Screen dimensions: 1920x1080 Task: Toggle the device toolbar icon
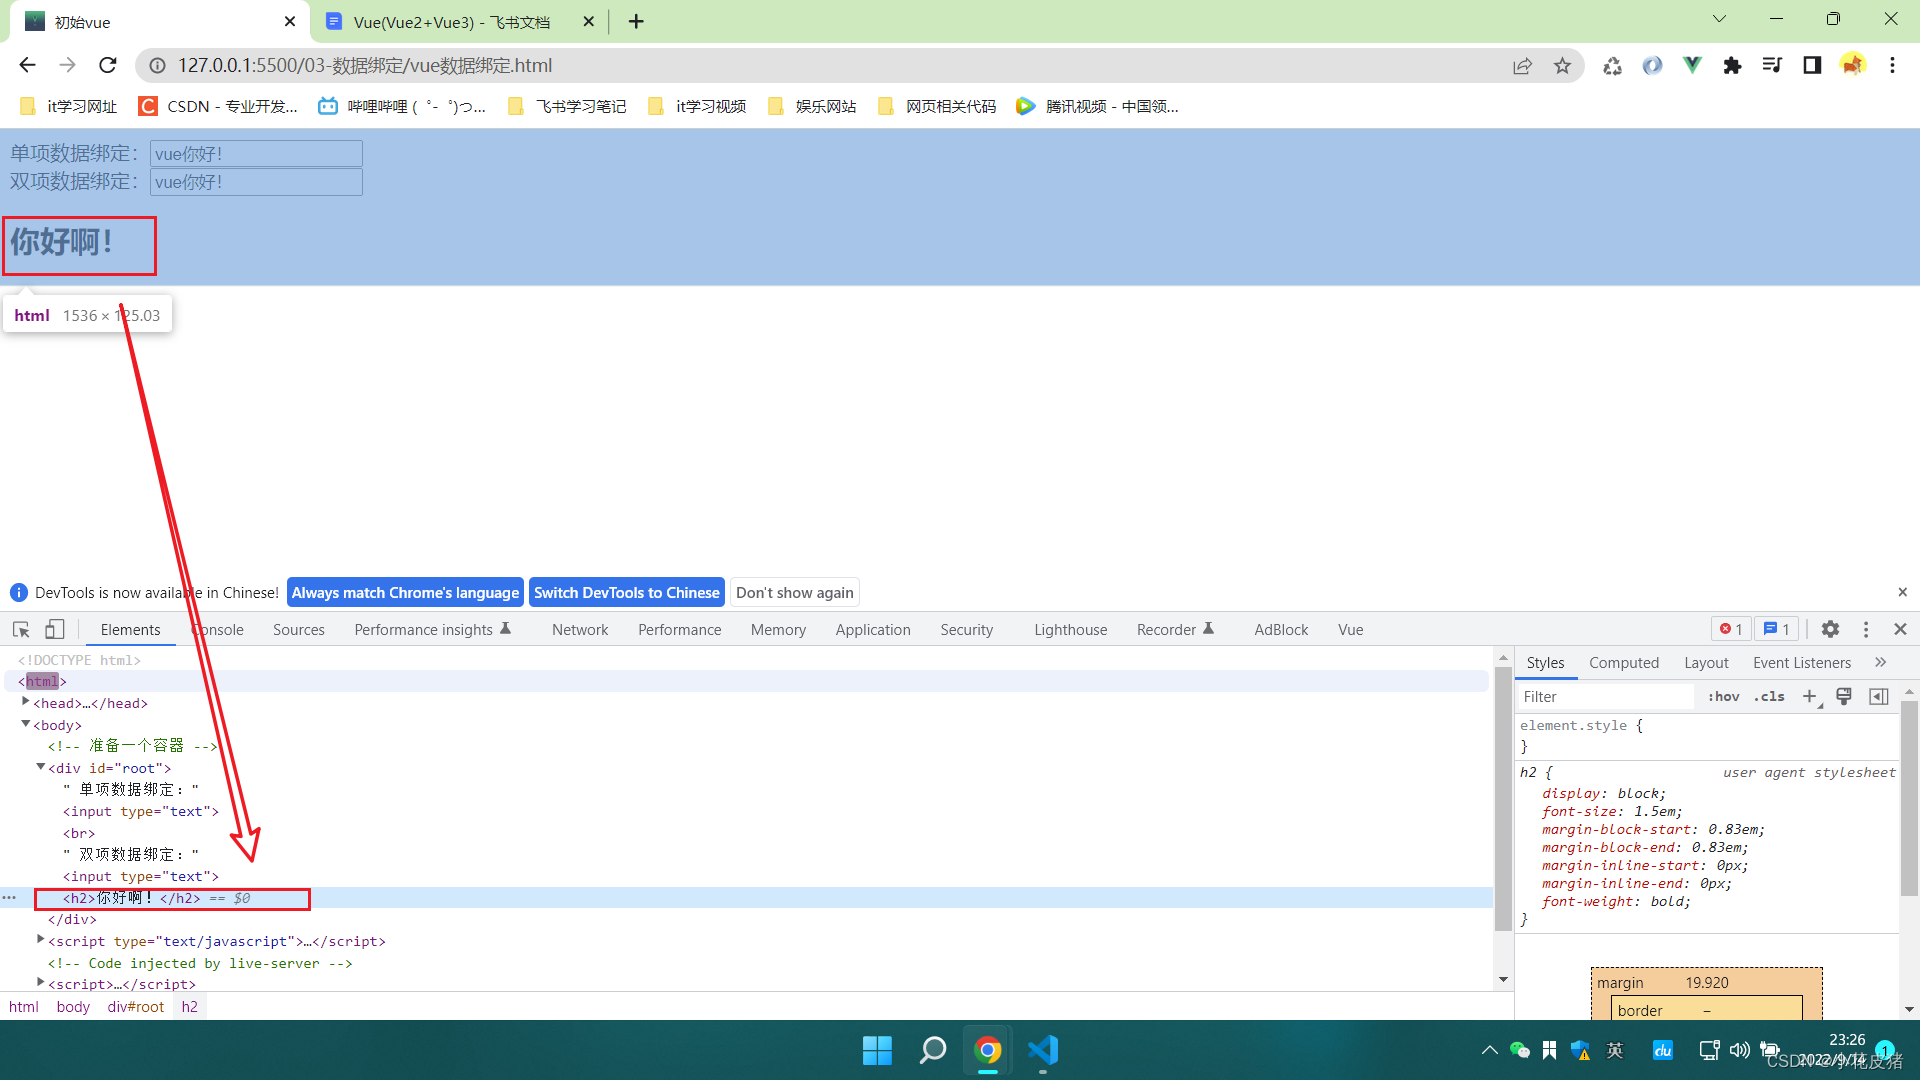point(55,629)
